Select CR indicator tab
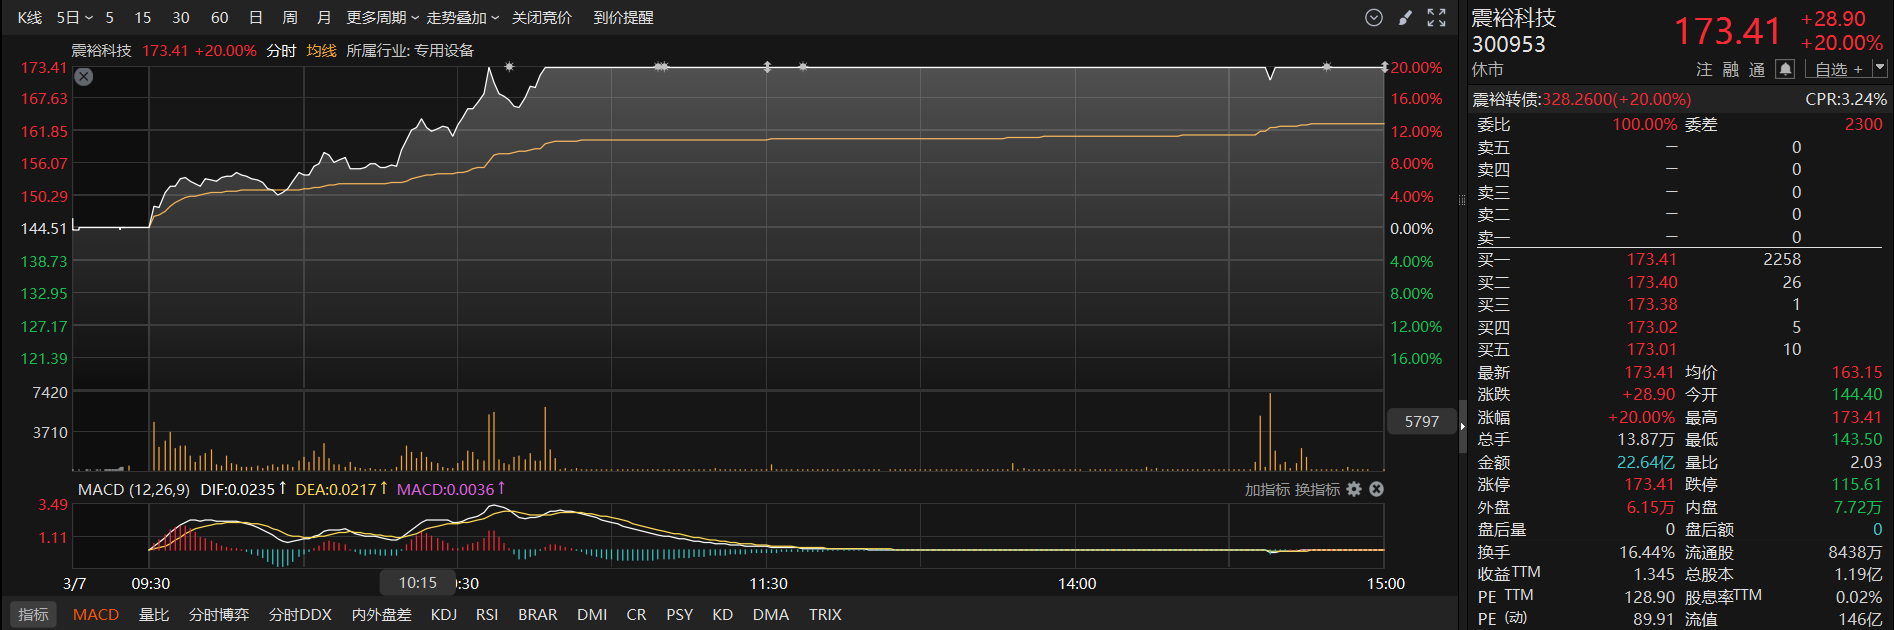1894x630 pixels. pos(636,615)
